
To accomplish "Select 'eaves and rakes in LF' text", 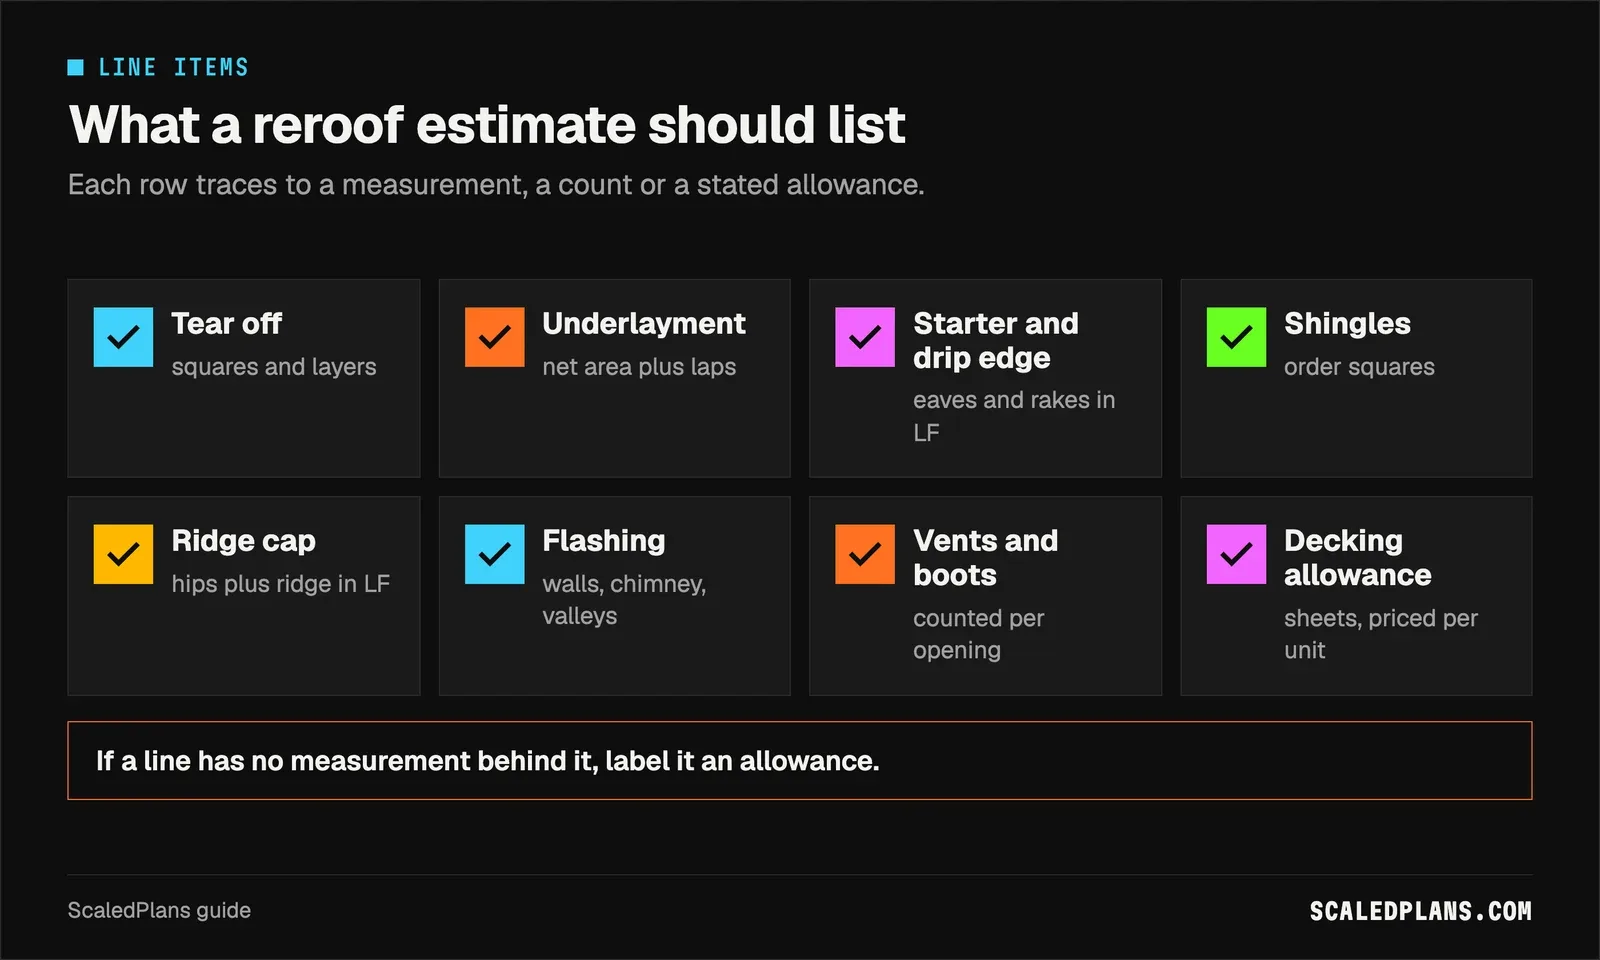I will 1014,416.
